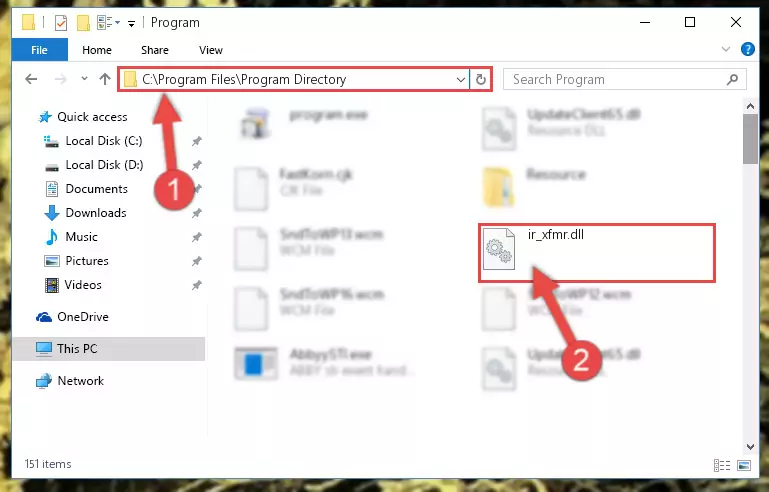
Task: Go back using the Back arrow
Action: click(x=31, y=79)
